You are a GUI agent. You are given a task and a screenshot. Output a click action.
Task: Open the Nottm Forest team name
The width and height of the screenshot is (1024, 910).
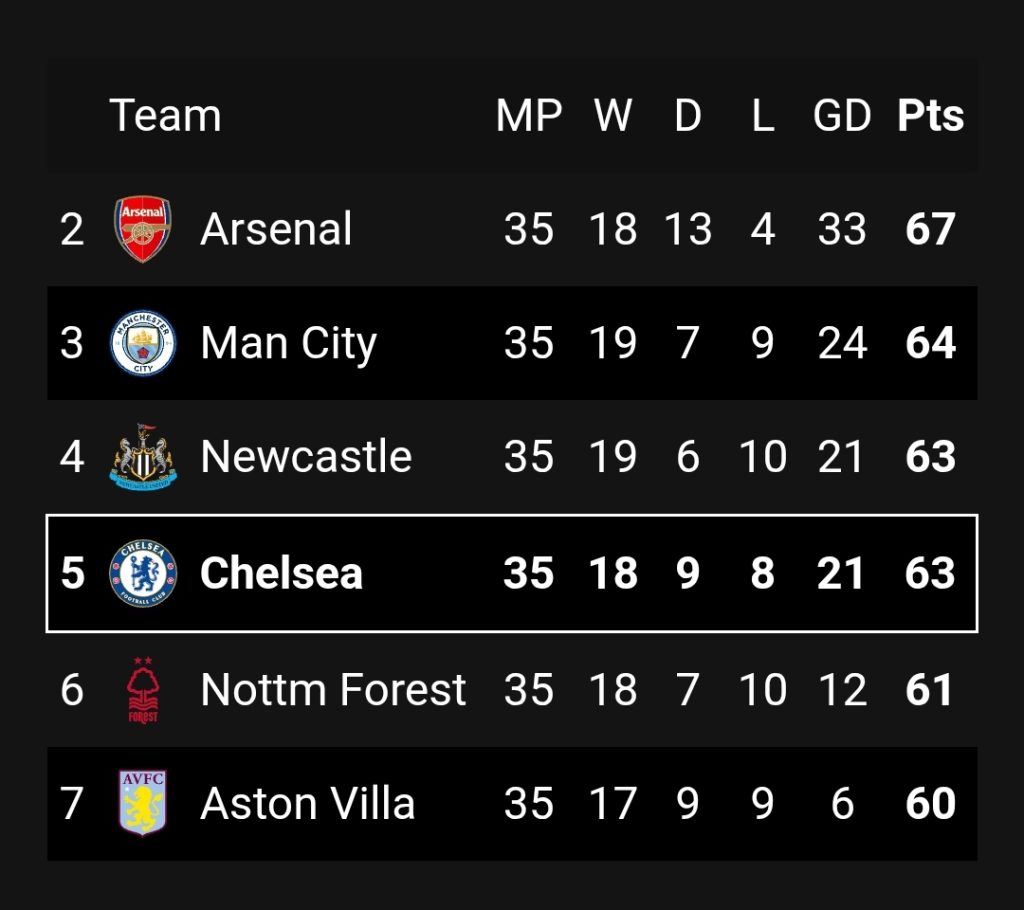tap(333, 690)
